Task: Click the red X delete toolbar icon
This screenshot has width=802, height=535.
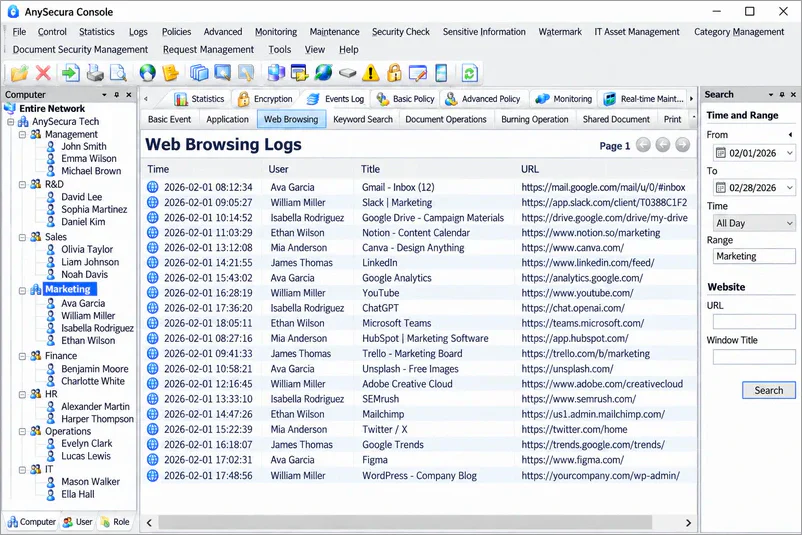Action: (43, 73)
